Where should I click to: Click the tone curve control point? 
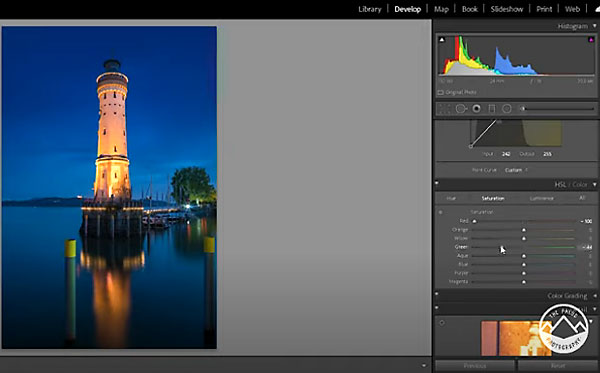(471, 146)
